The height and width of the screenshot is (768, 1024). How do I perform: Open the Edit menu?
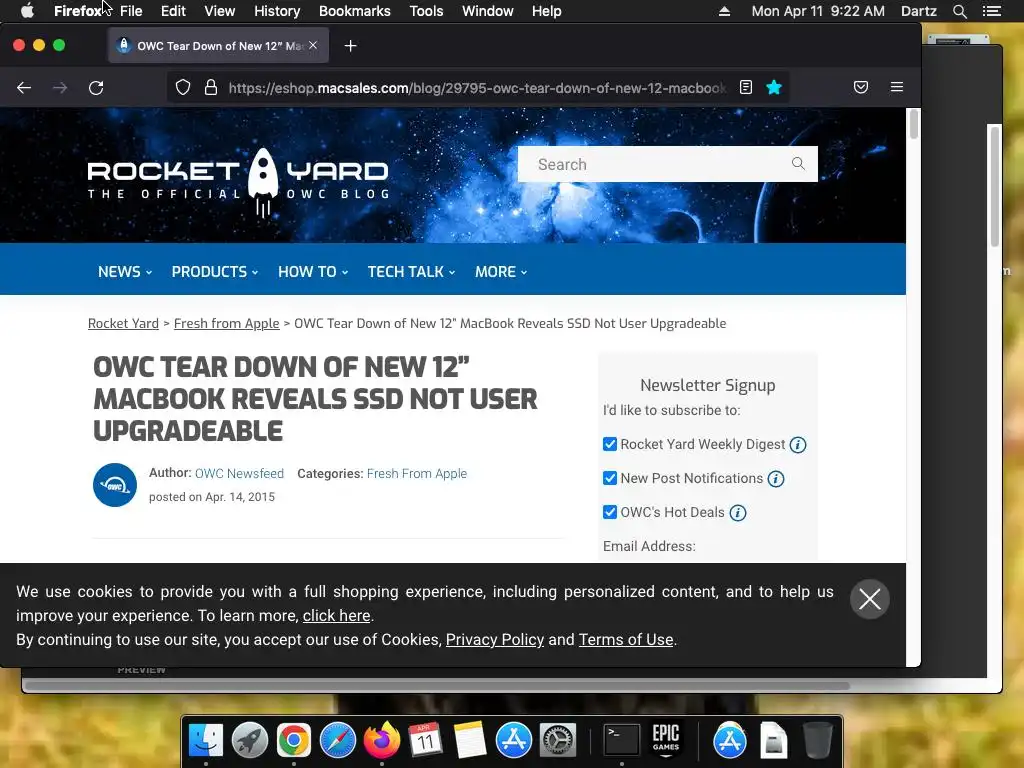pos(173,11)
